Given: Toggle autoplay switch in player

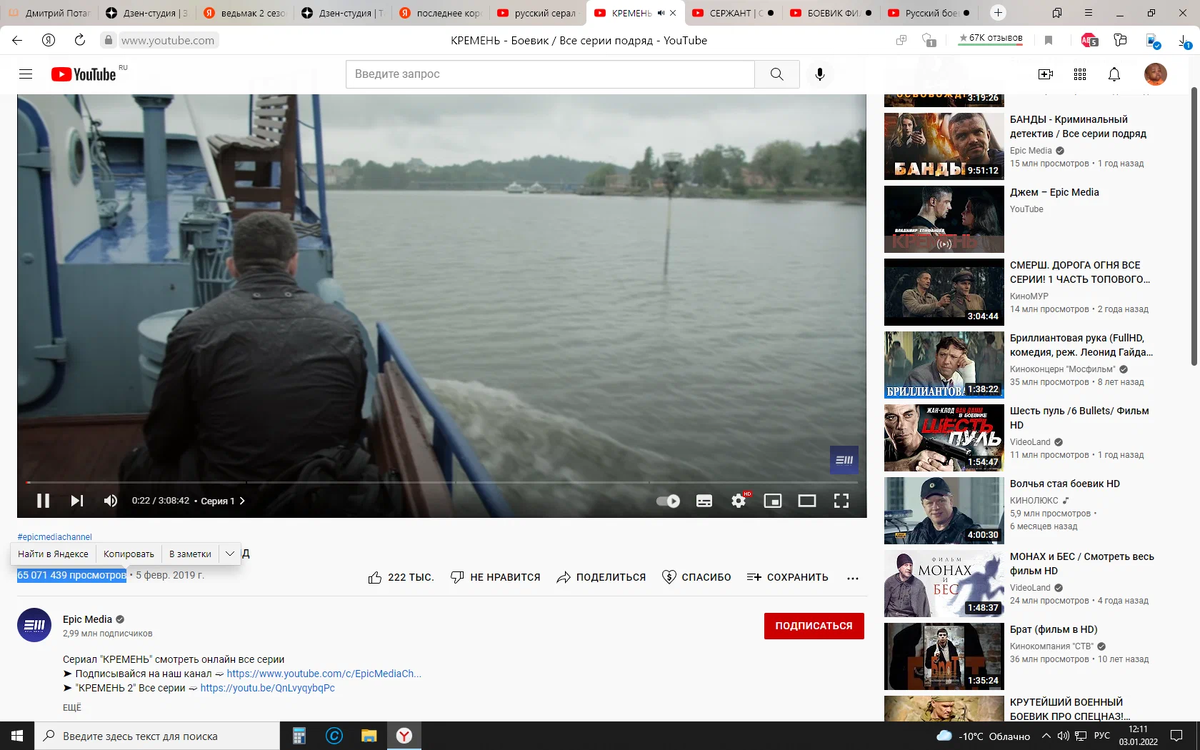Looking at the screenshot, I should [668, 501].
